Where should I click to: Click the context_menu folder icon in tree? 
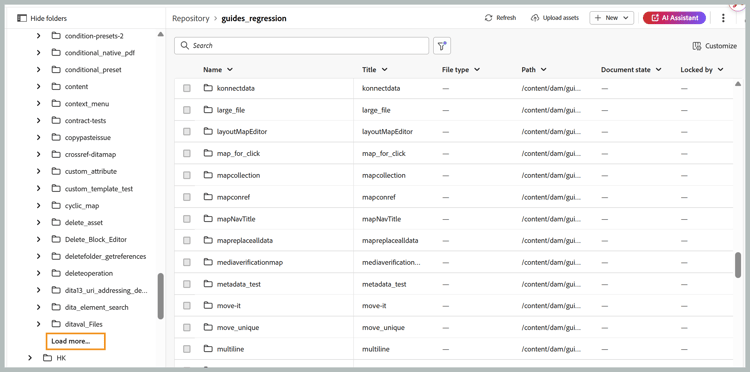pyautogui.click(x=55, y=103)
